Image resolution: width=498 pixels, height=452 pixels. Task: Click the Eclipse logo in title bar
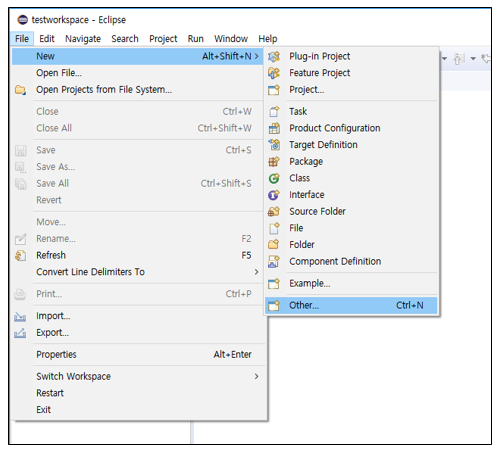coord(22,20)
